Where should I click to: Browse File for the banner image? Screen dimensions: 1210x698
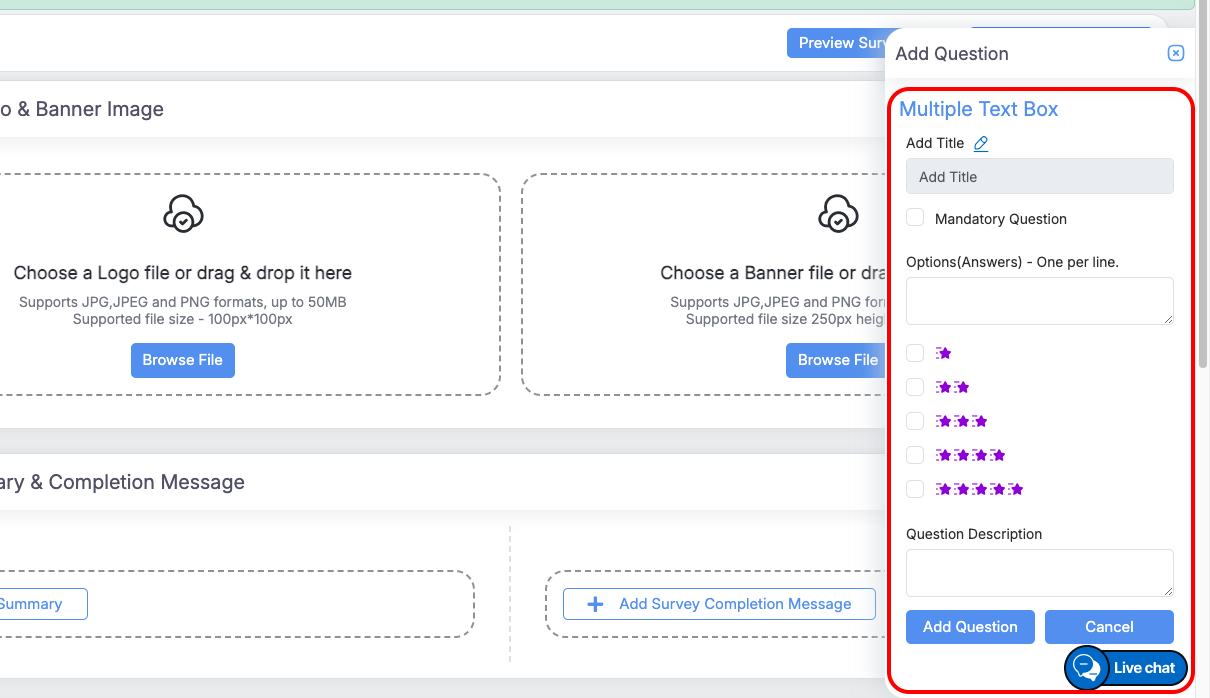(x=837, y=360)
